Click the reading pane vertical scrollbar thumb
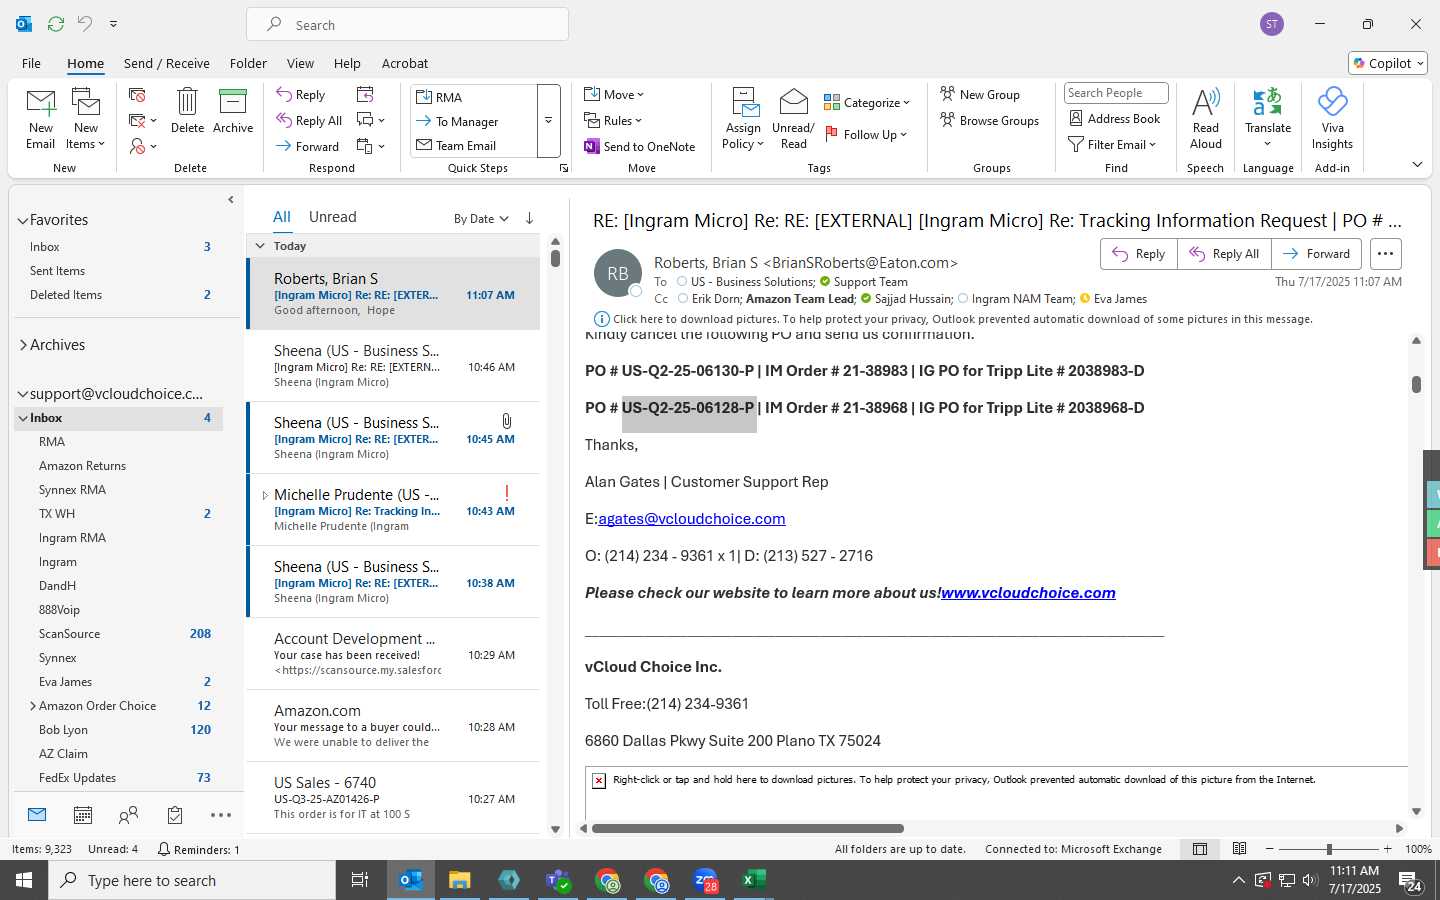The image size is (1440, 900). (x=1416, y=384)
